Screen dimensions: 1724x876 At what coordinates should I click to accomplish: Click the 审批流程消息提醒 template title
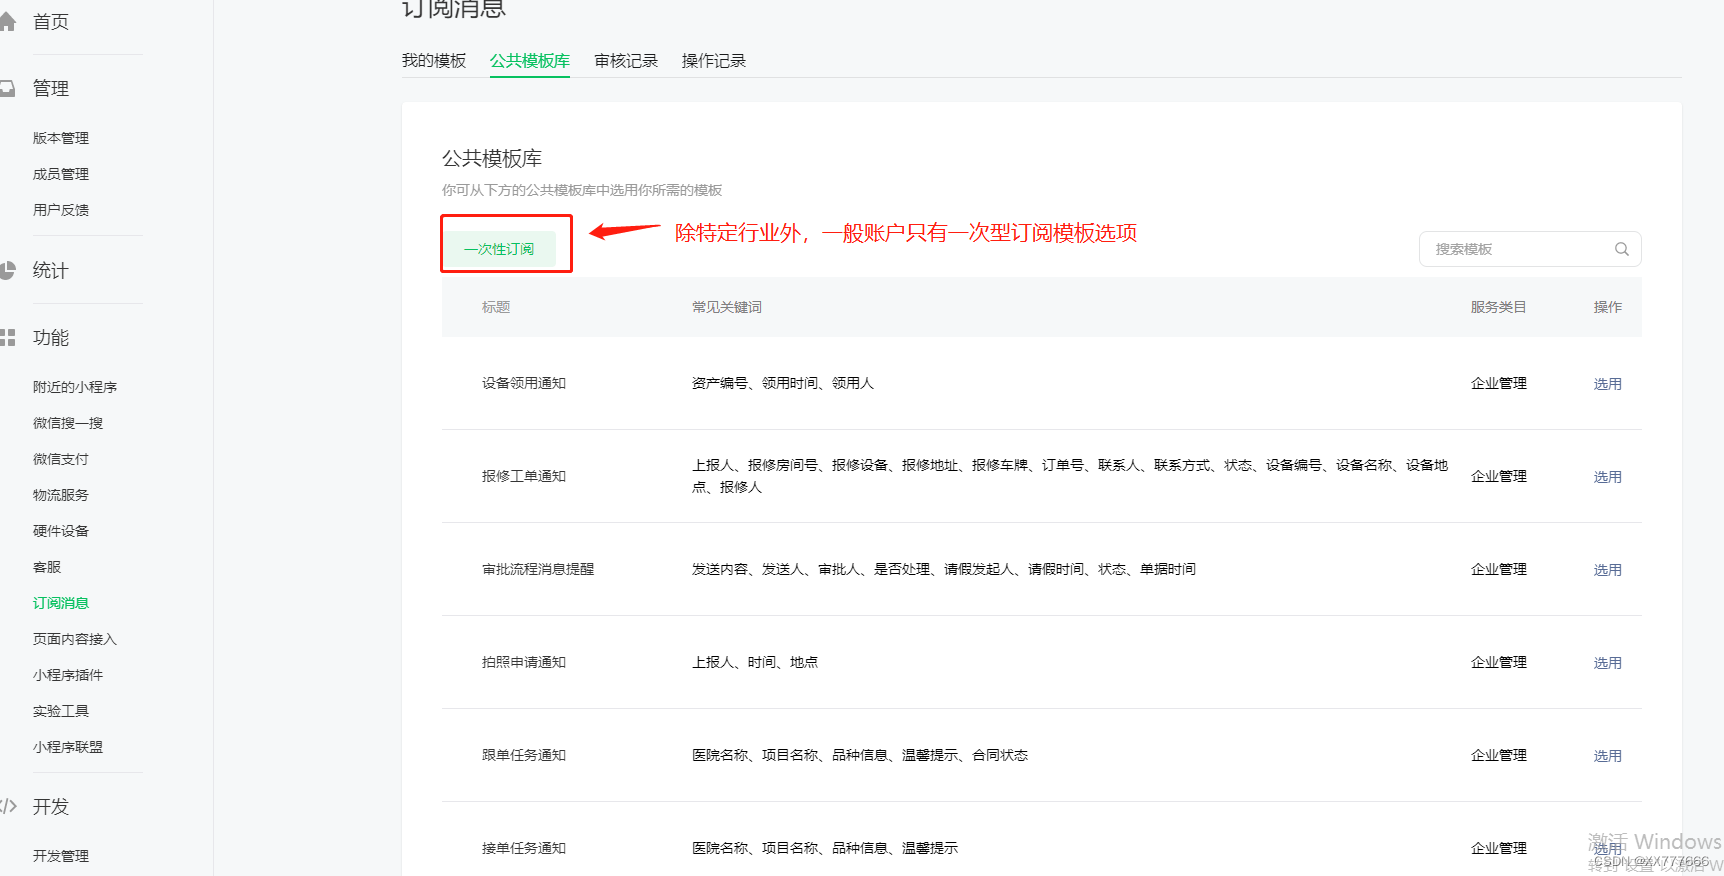pos(538,569)
